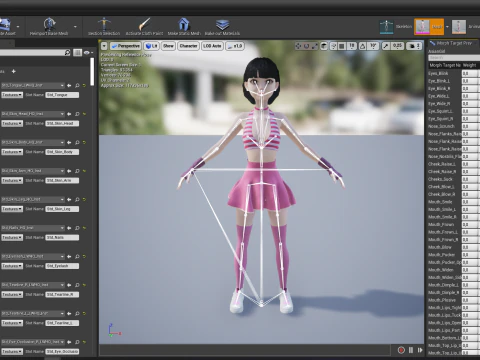
Task: Click the Weight column header
Action: point(469,65)
